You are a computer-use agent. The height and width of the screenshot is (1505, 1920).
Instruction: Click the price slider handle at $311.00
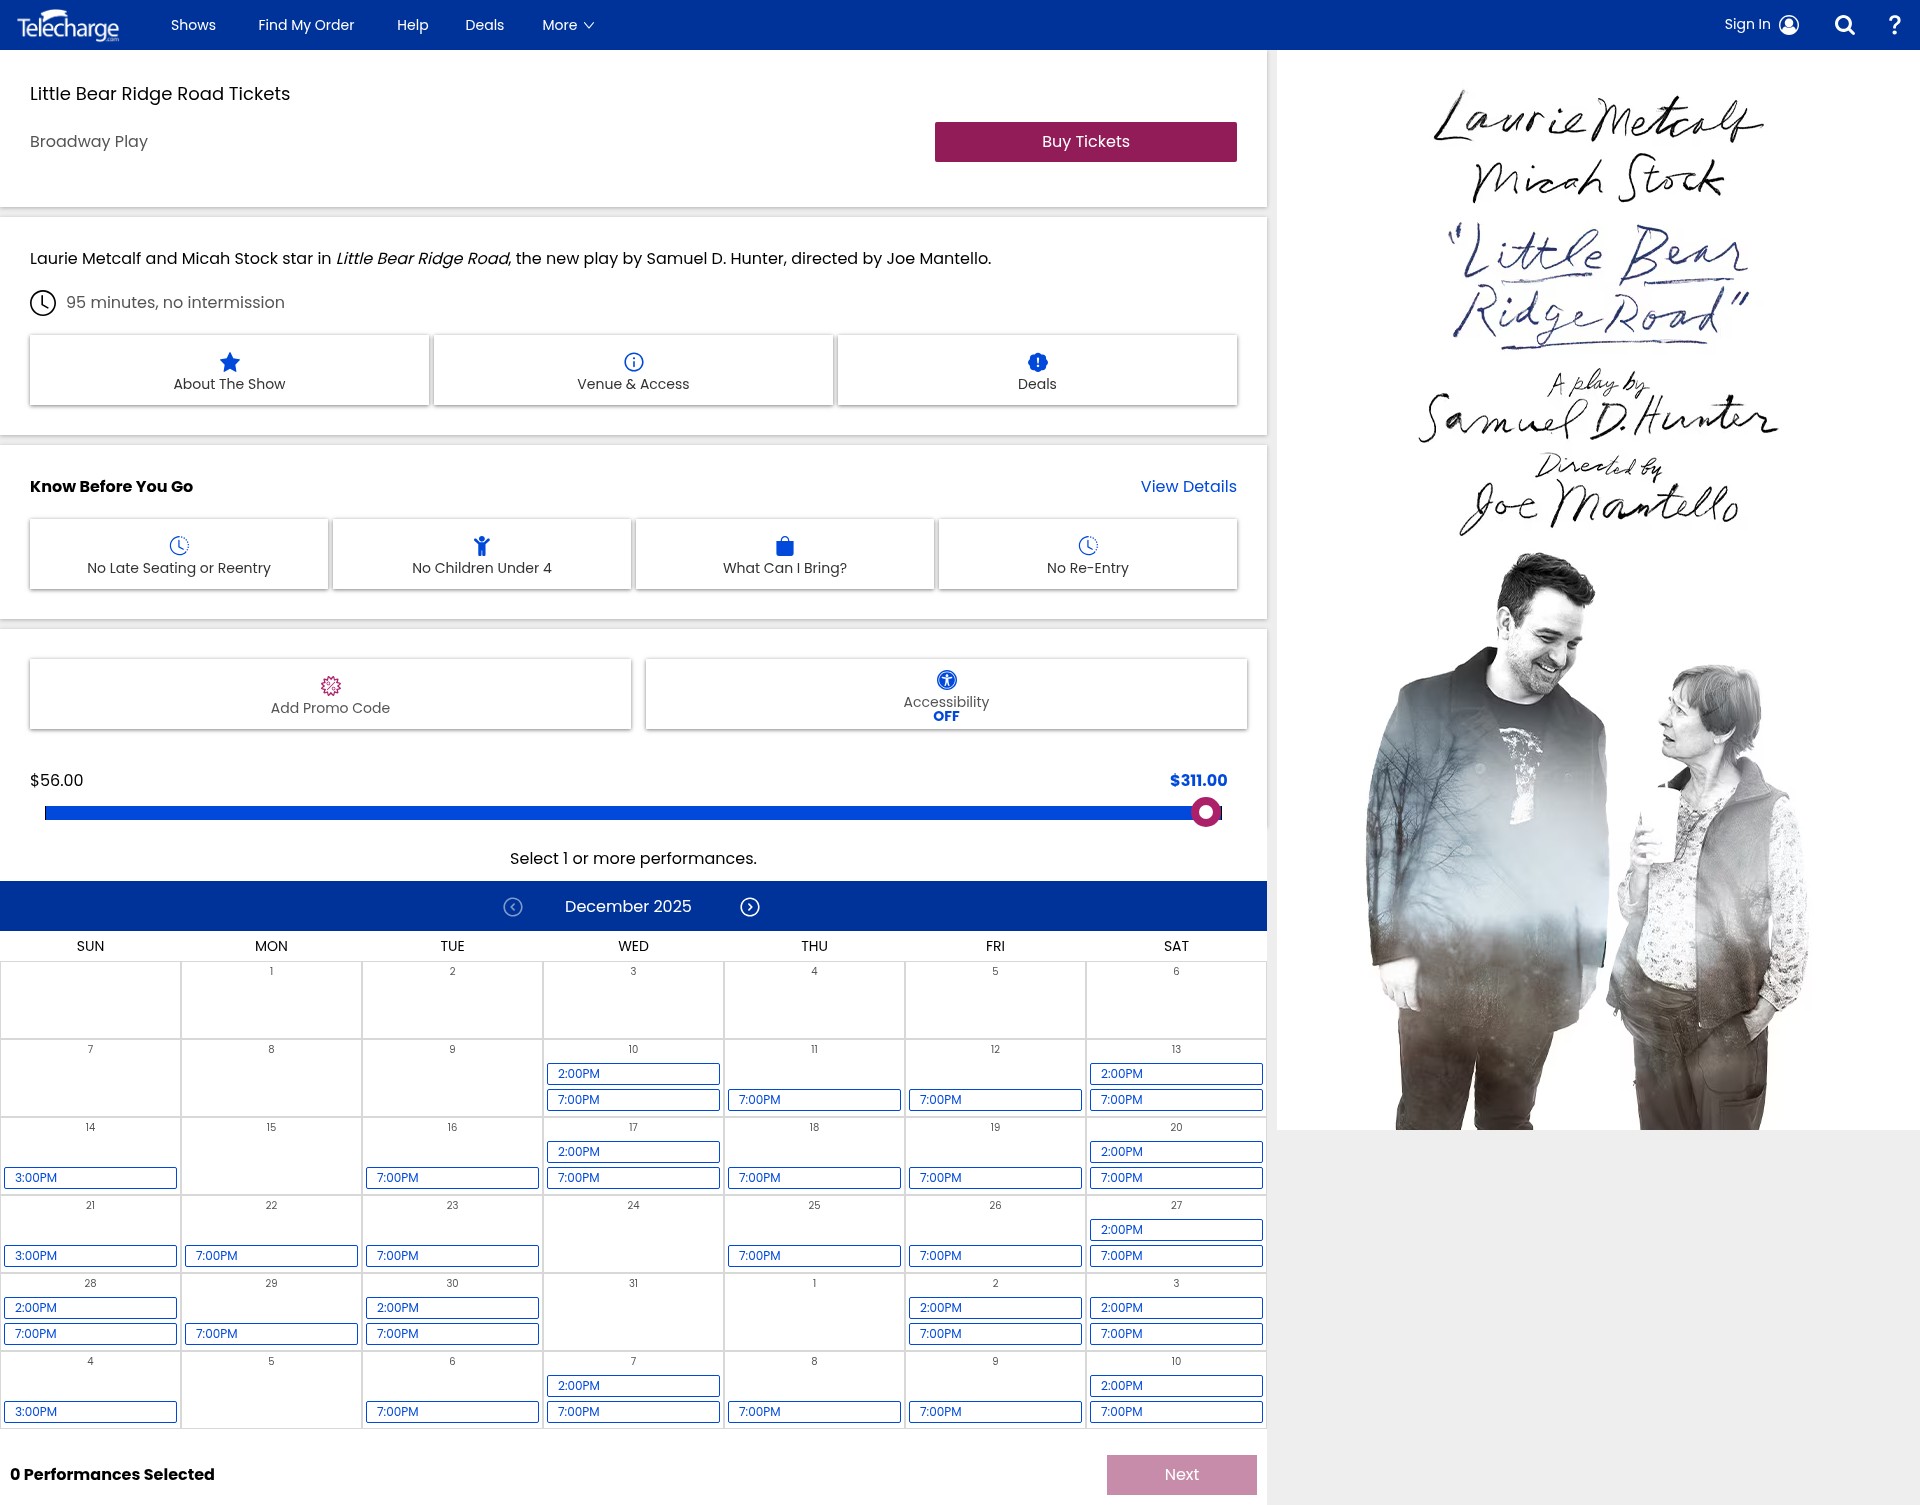click(x=1206, y=813)
